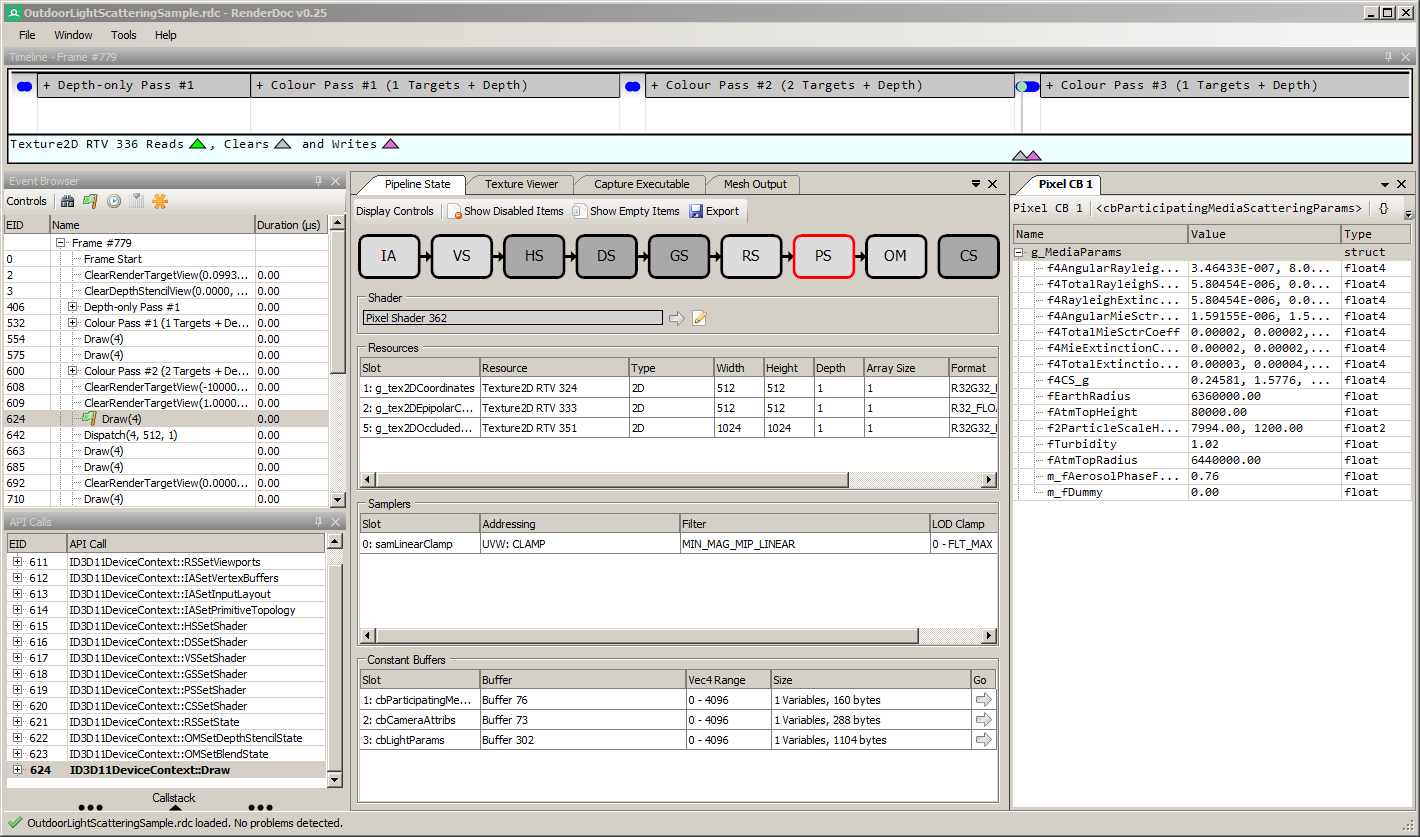This screenshot has width=1420, height=837.
Task: Click the binoculars find icon in Event Browser
Action: click(x=69, y=201)
